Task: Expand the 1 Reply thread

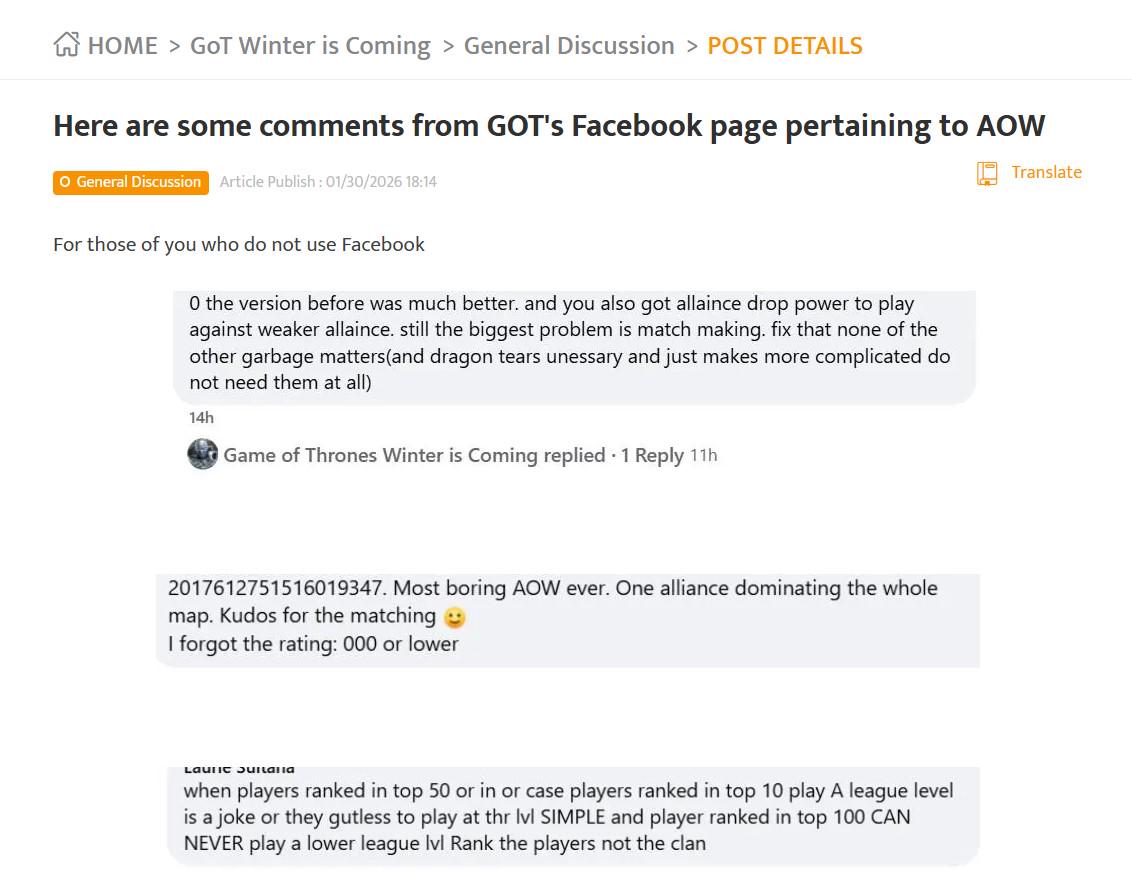Action: click(652, 455)
